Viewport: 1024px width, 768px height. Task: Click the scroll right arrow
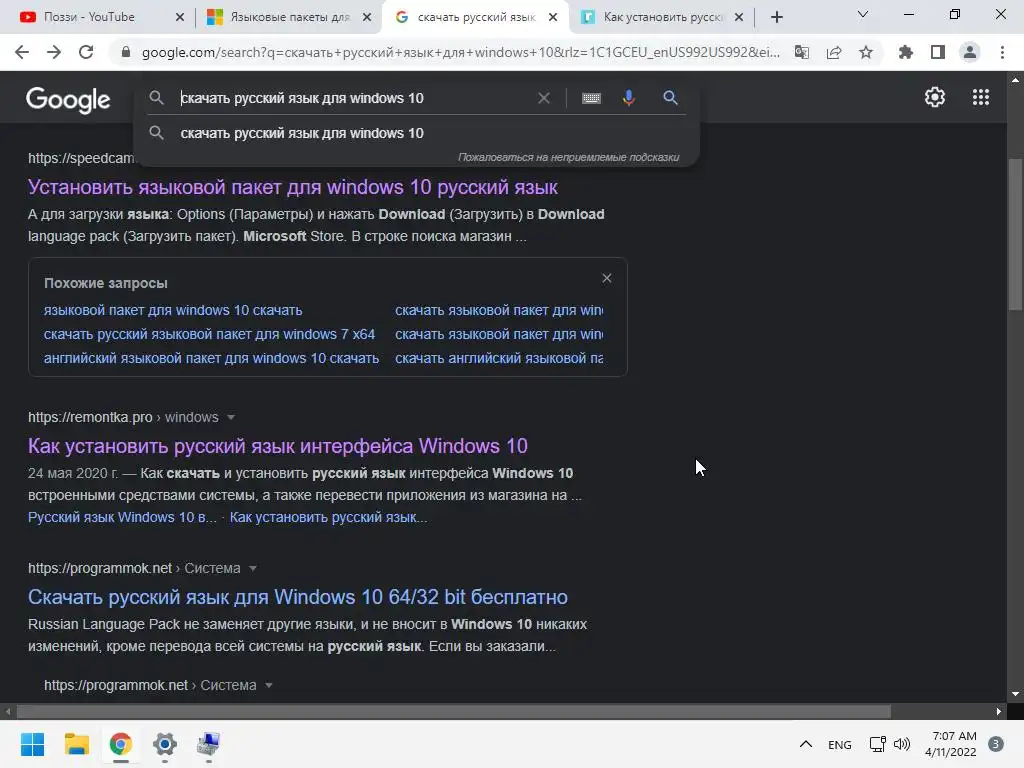click(x=999, y=711)
